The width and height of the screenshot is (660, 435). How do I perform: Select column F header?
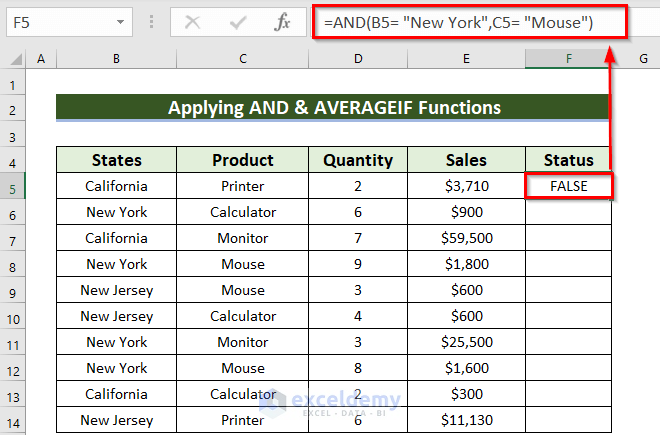click(568, 59)
